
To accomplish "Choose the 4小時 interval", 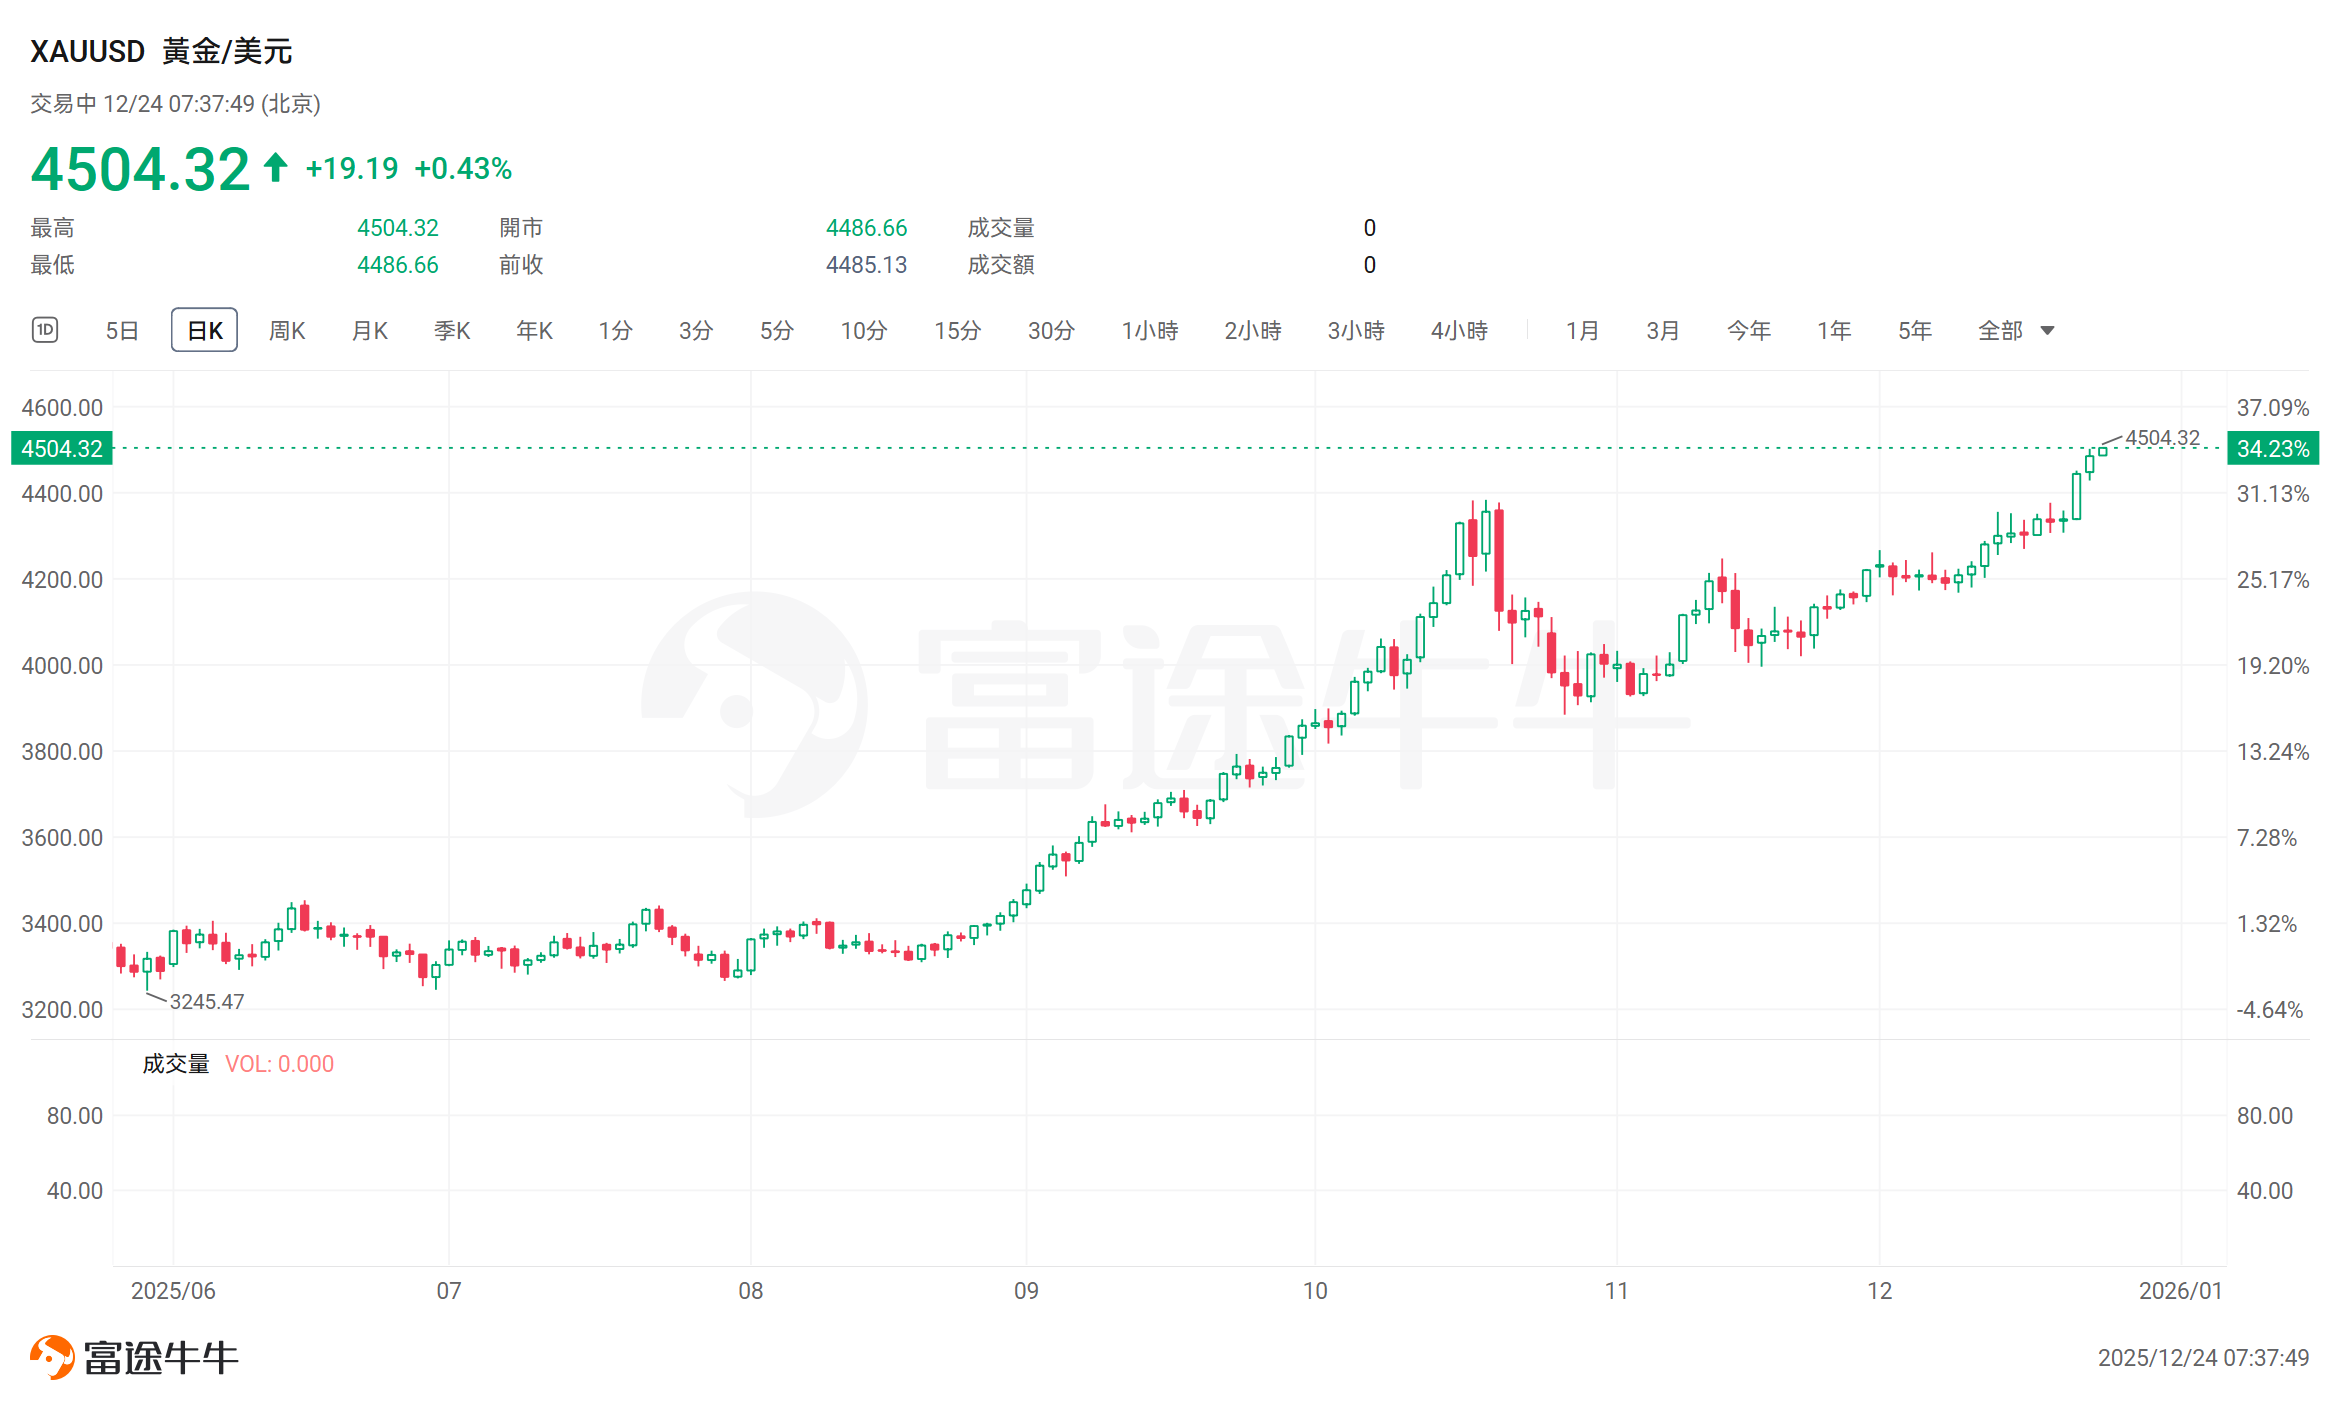I will 1459,330.
